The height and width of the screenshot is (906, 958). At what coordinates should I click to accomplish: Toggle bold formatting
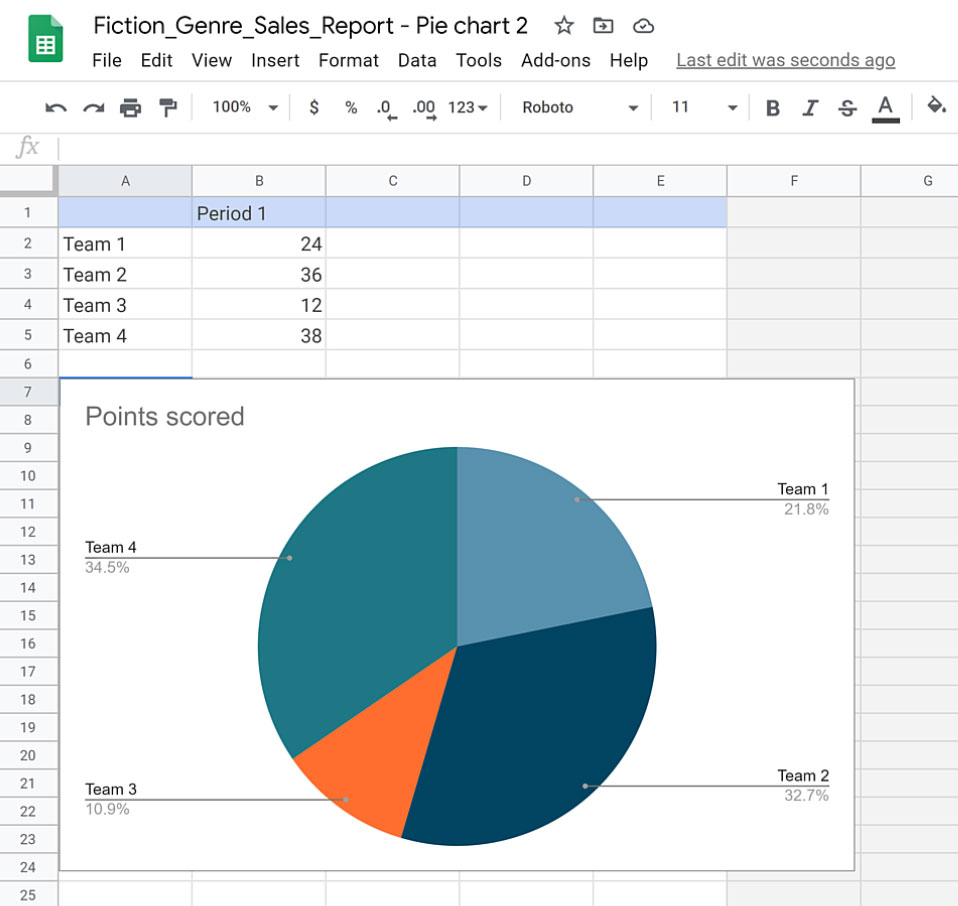(772, 107)
